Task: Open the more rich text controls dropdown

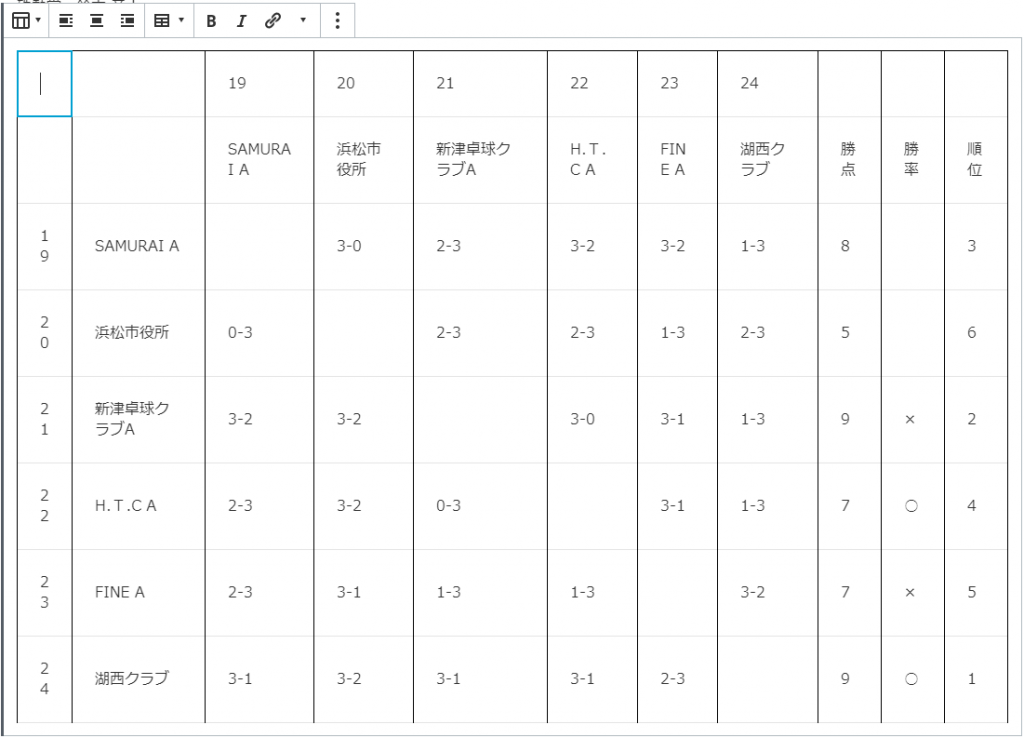Action: pyautogui.click(x=303, y=20)
